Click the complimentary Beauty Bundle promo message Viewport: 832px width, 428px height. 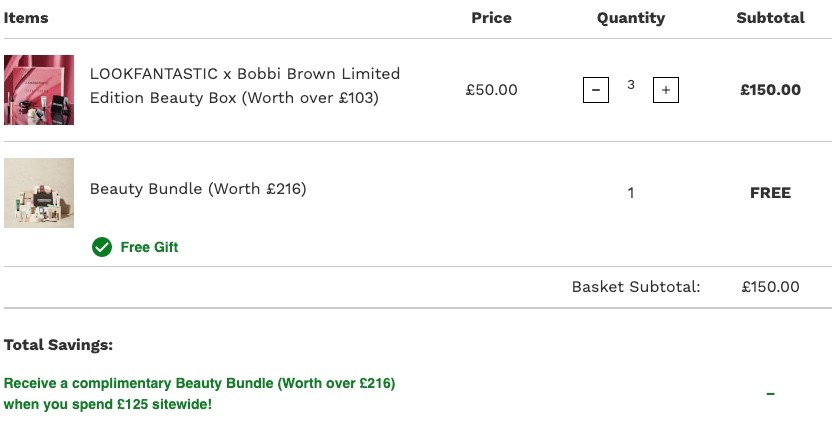coord(200,394)
